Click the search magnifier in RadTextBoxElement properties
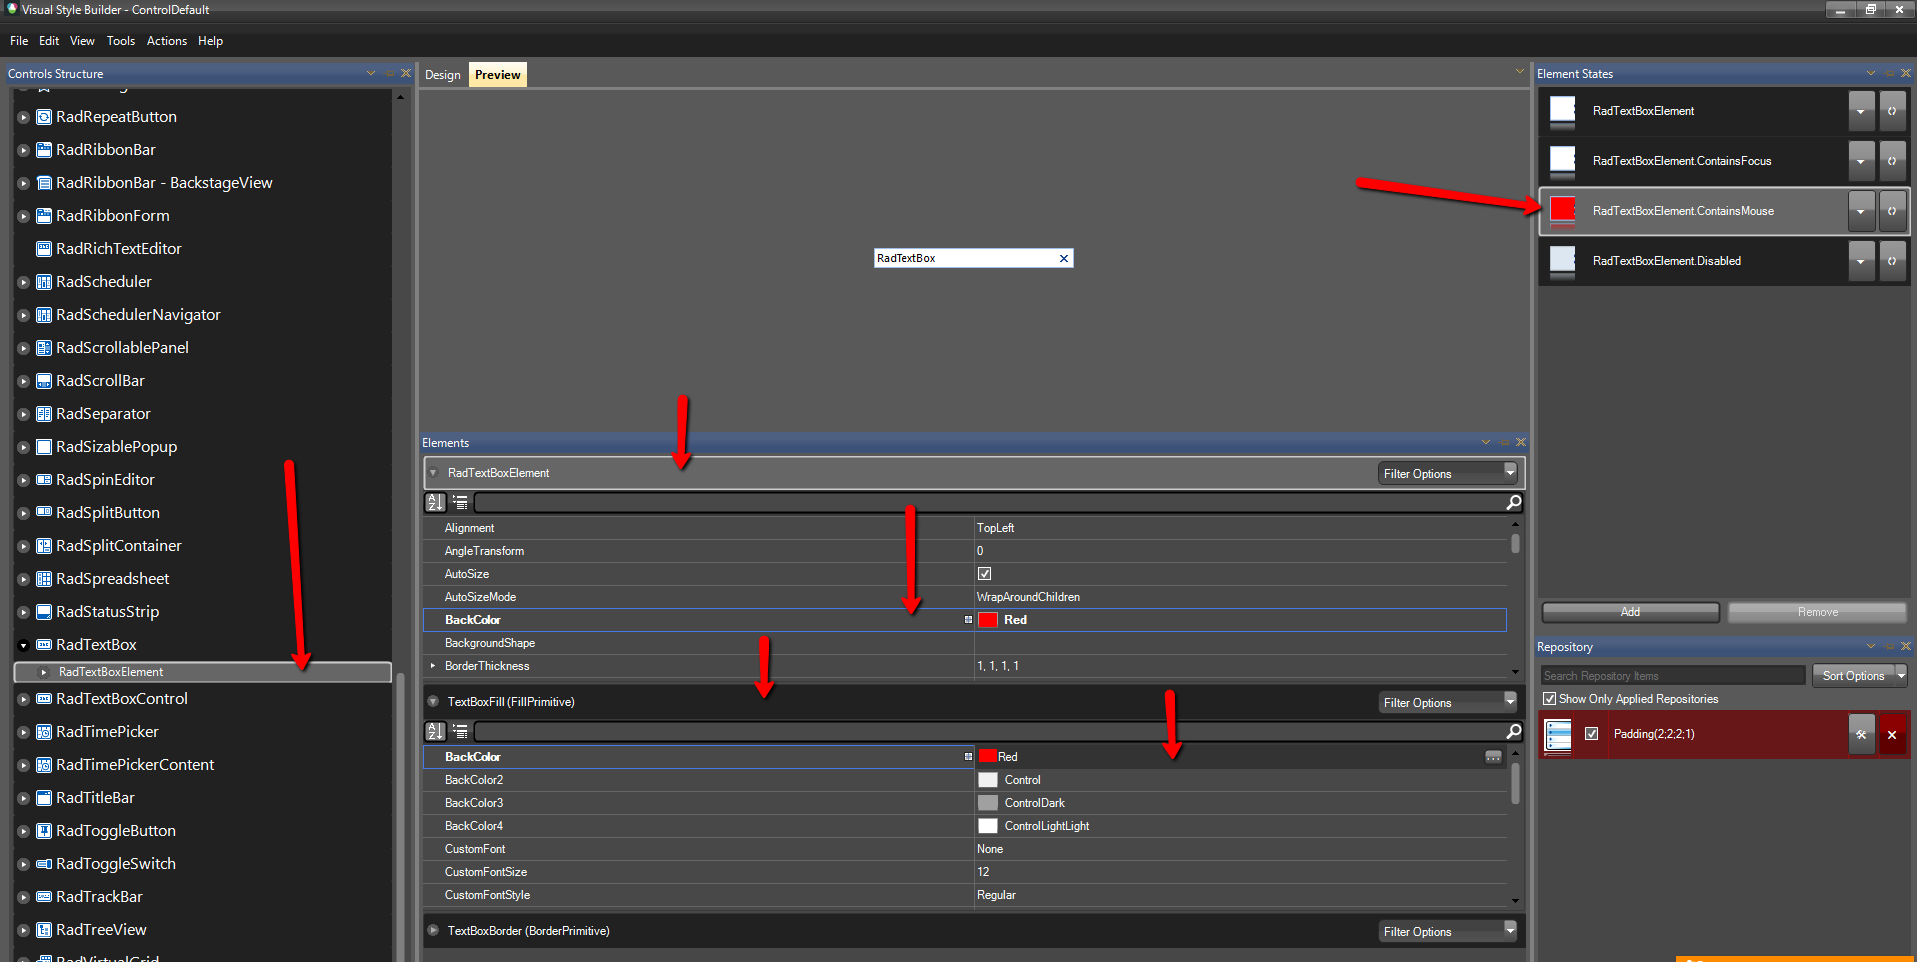The width and height of the screenshot is (1917, 962). [1514, 502]
